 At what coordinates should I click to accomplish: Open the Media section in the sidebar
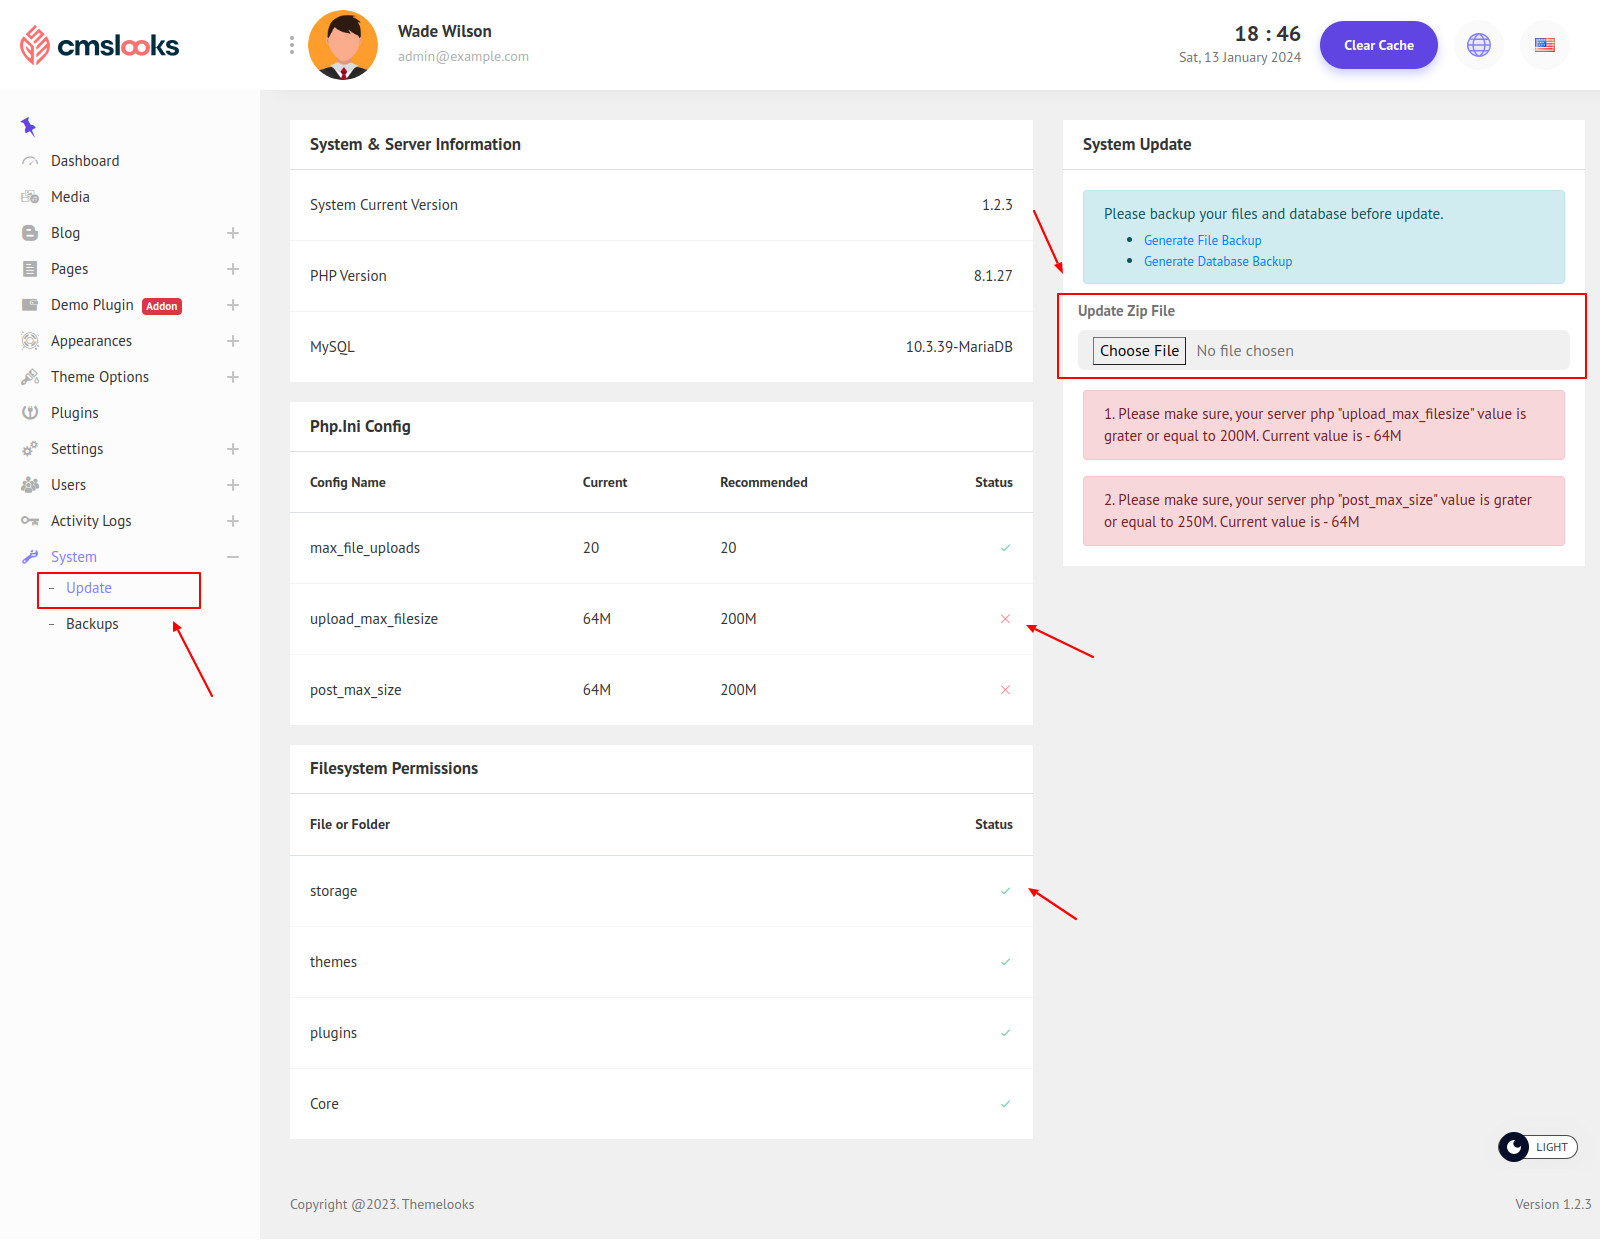click(x=70, y=197)
